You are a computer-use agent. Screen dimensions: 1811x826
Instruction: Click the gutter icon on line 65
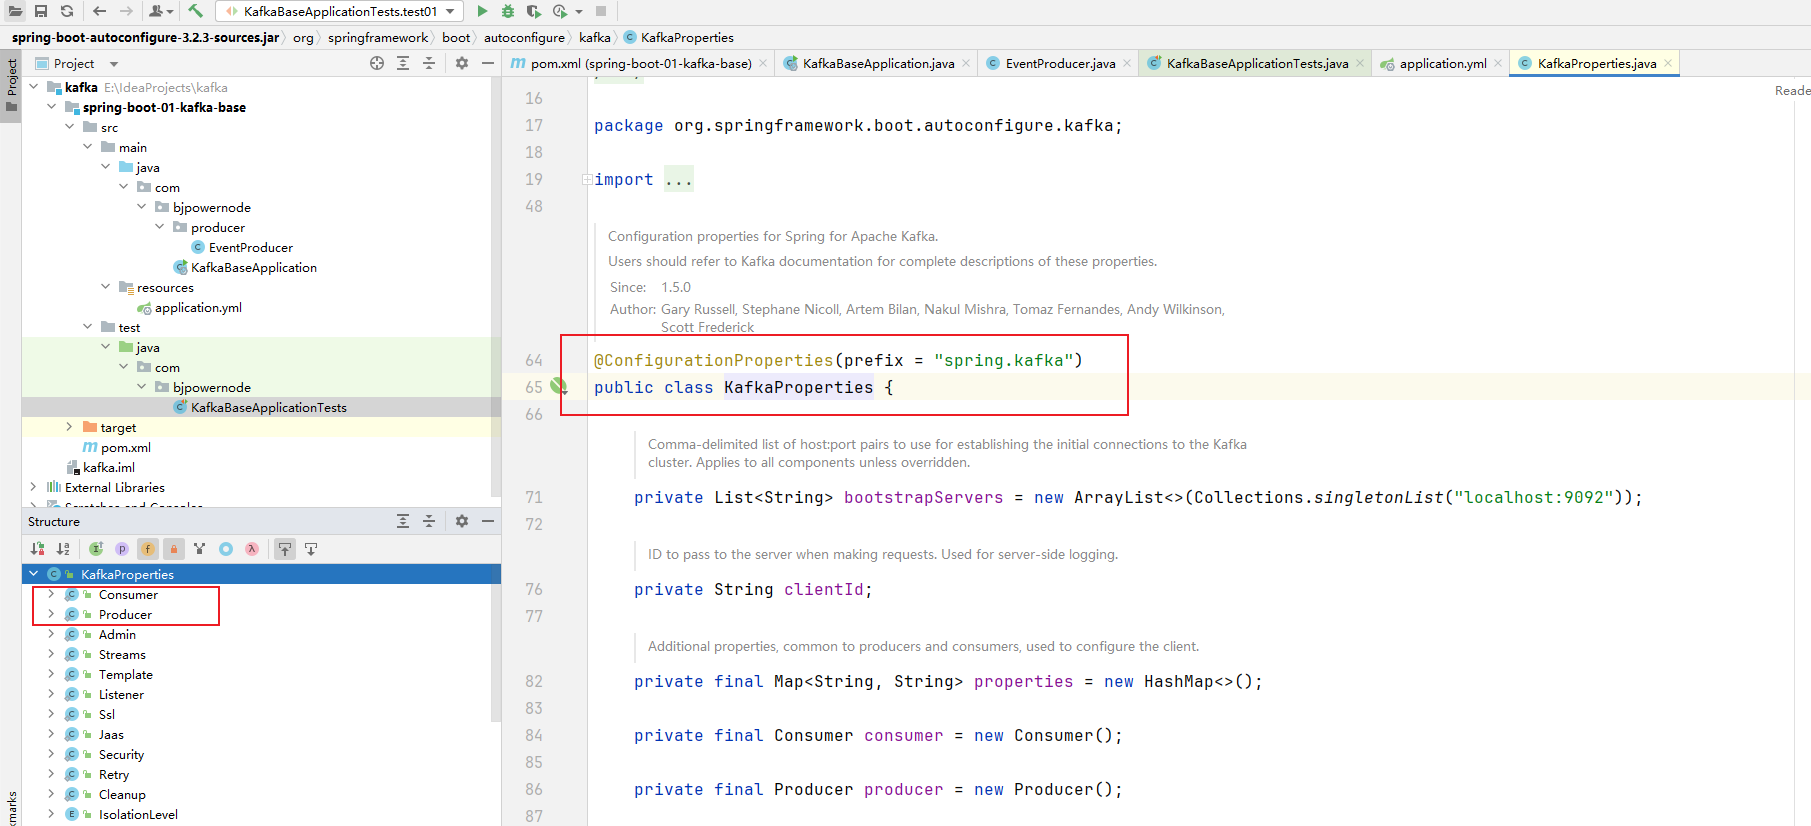click(559, 387)
